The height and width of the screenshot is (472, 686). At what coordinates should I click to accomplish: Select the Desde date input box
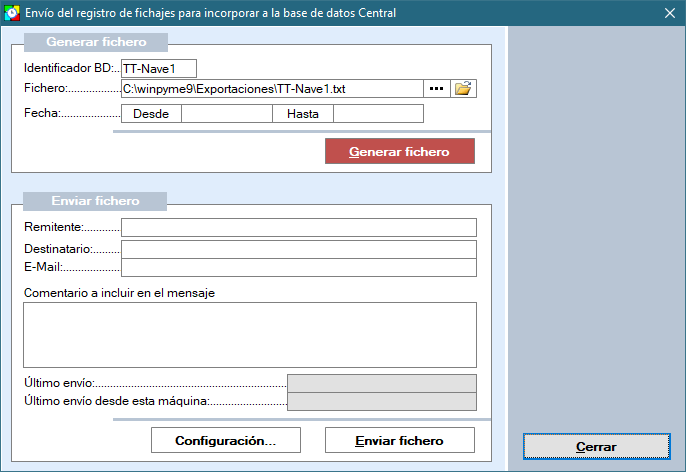point(226,114)
